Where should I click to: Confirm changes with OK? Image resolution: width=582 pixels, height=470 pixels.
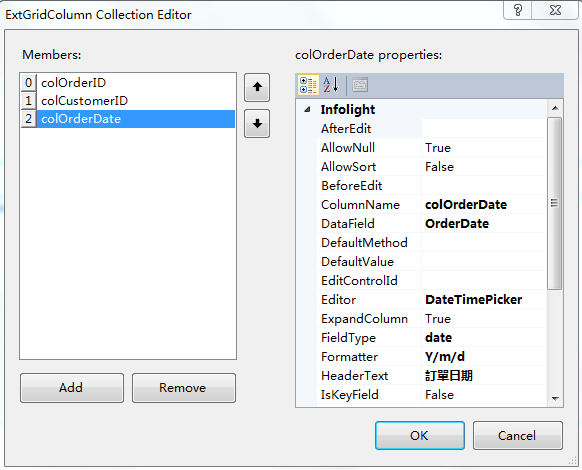click(420, 435)
